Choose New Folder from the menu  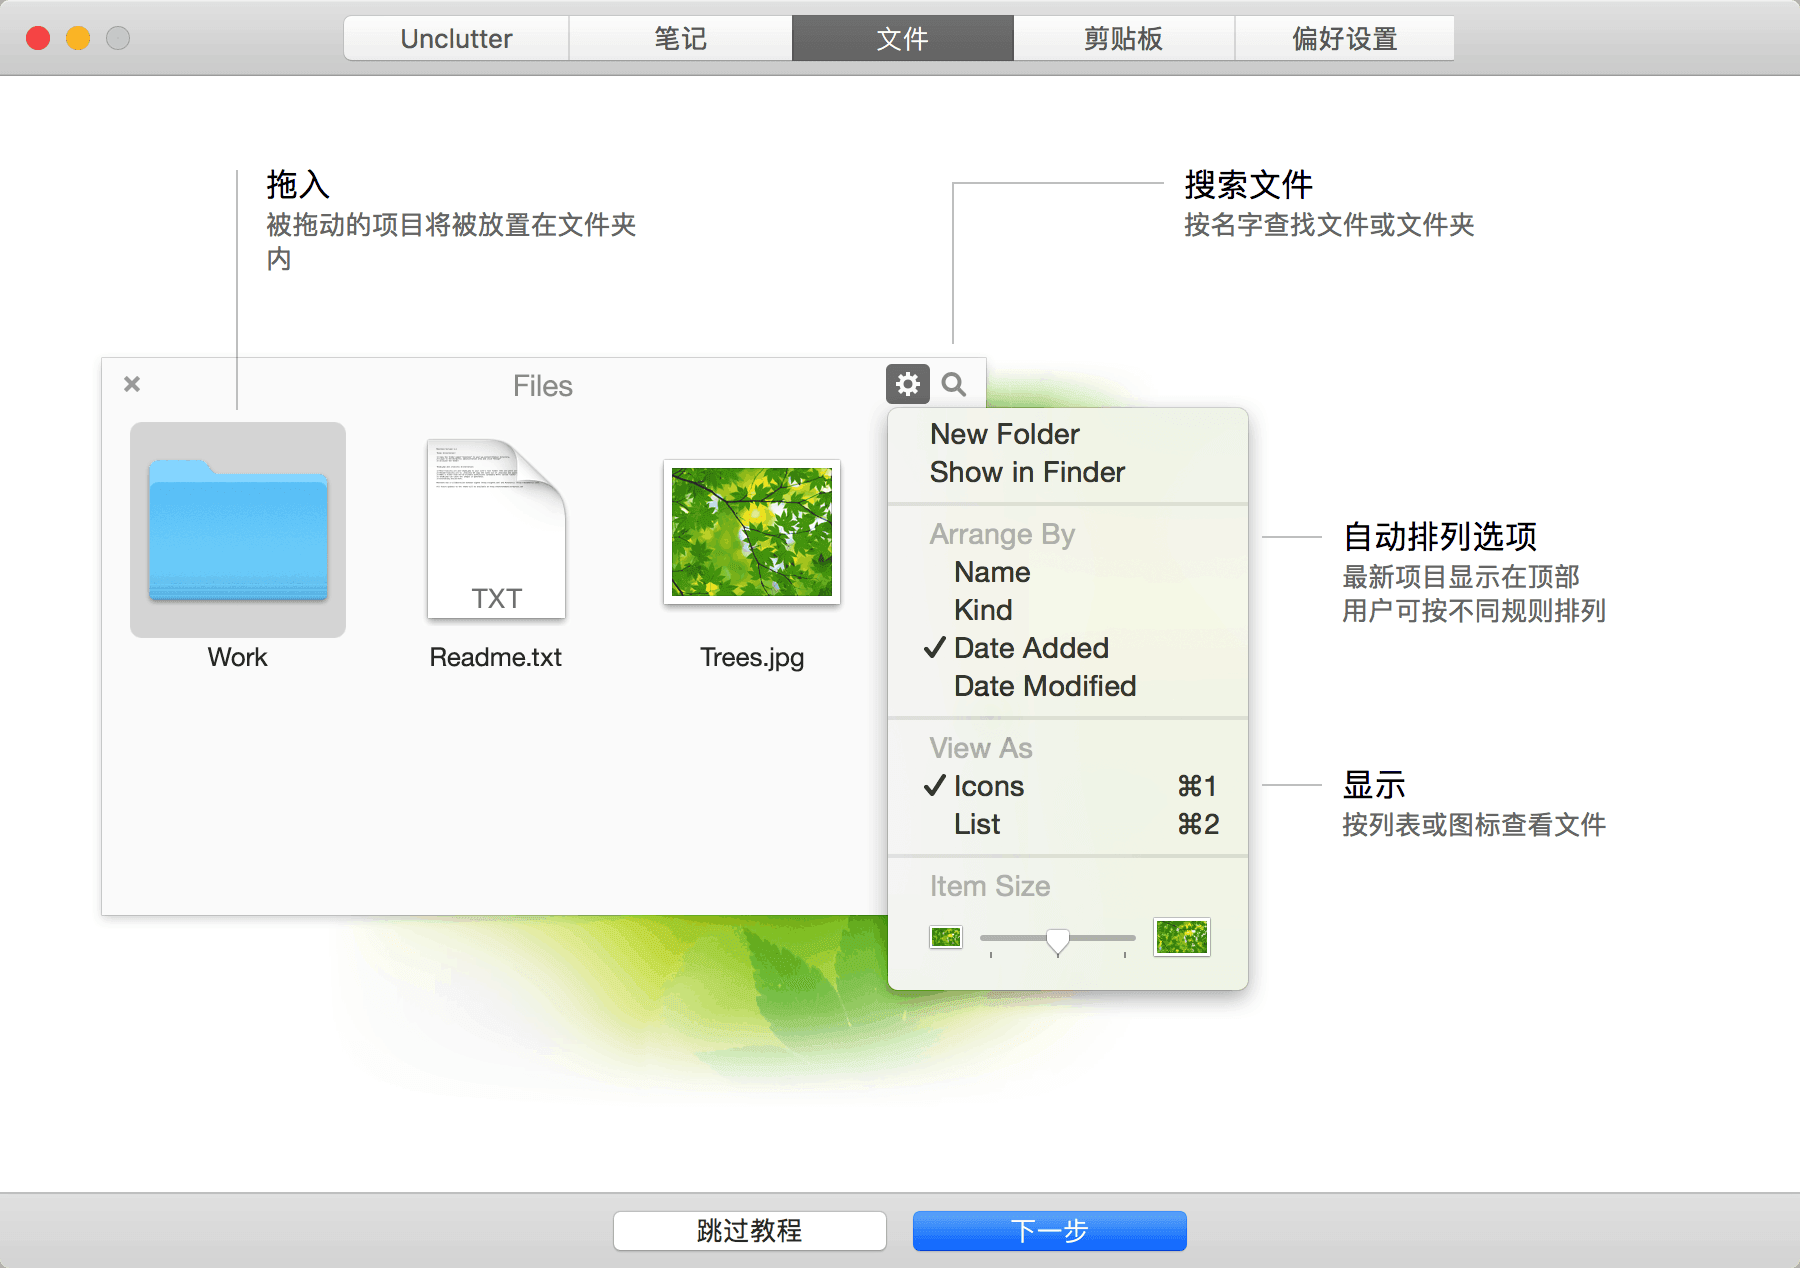pyautogui.click(x=1067, y=434)
